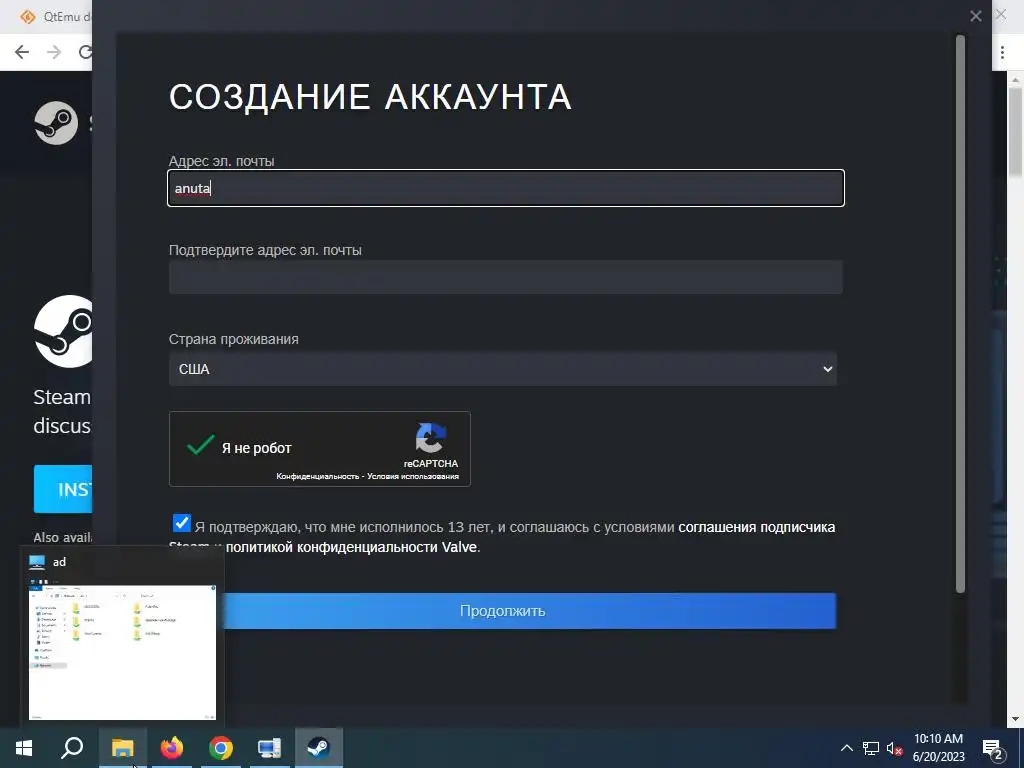Go forward in the browser
Screen dimensions: 1024x768
[54, 52]
